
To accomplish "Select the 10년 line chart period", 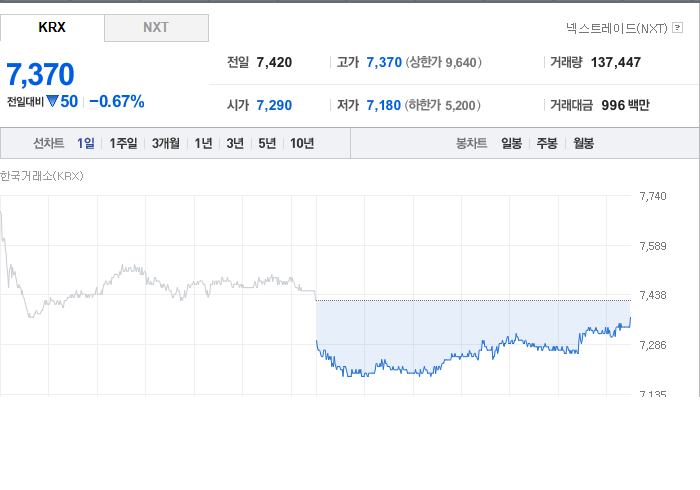I will point(302,143).
